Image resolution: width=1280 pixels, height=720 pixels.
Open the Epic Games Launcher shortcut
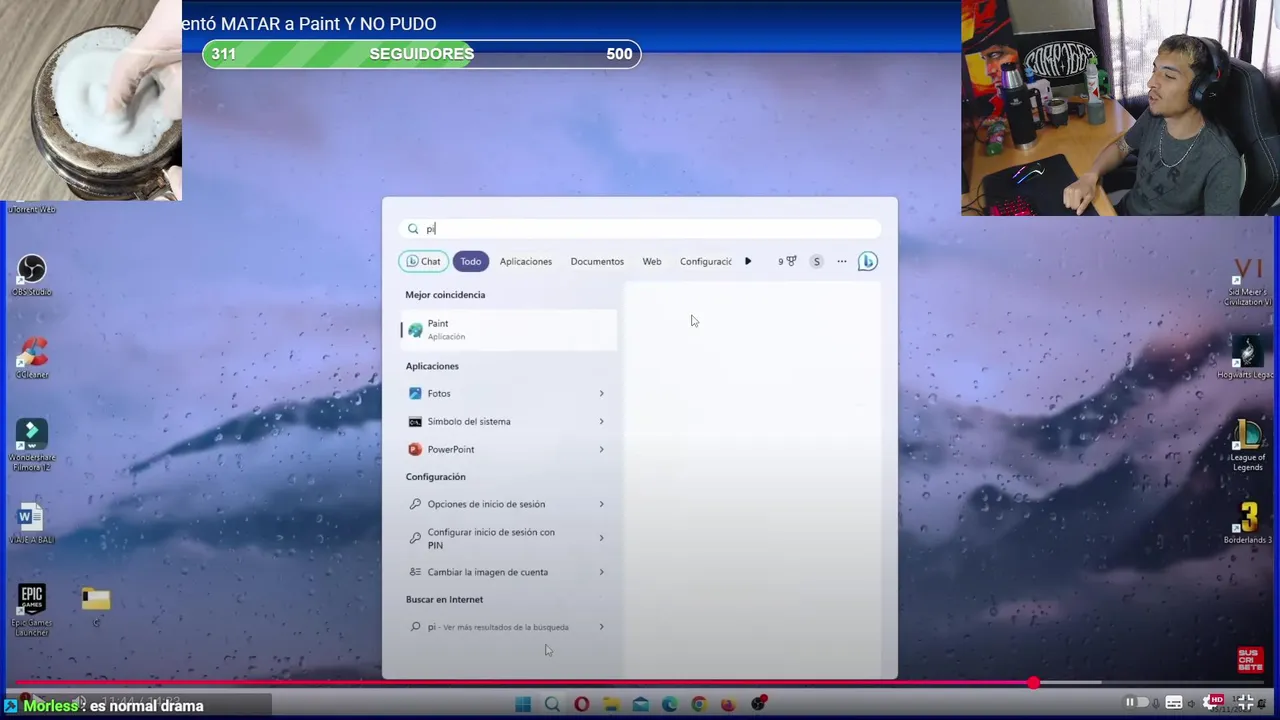pos(32,610)
